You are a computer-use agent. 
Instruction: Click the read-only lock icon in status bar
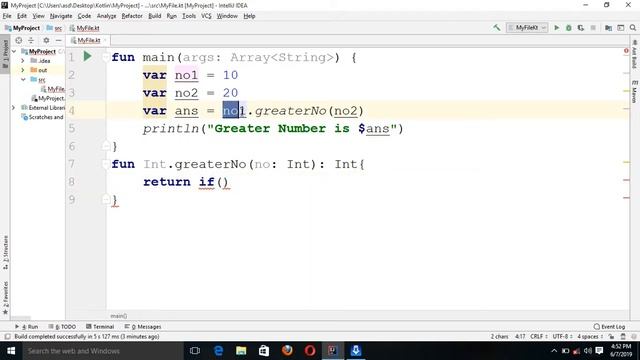point(611,337)
